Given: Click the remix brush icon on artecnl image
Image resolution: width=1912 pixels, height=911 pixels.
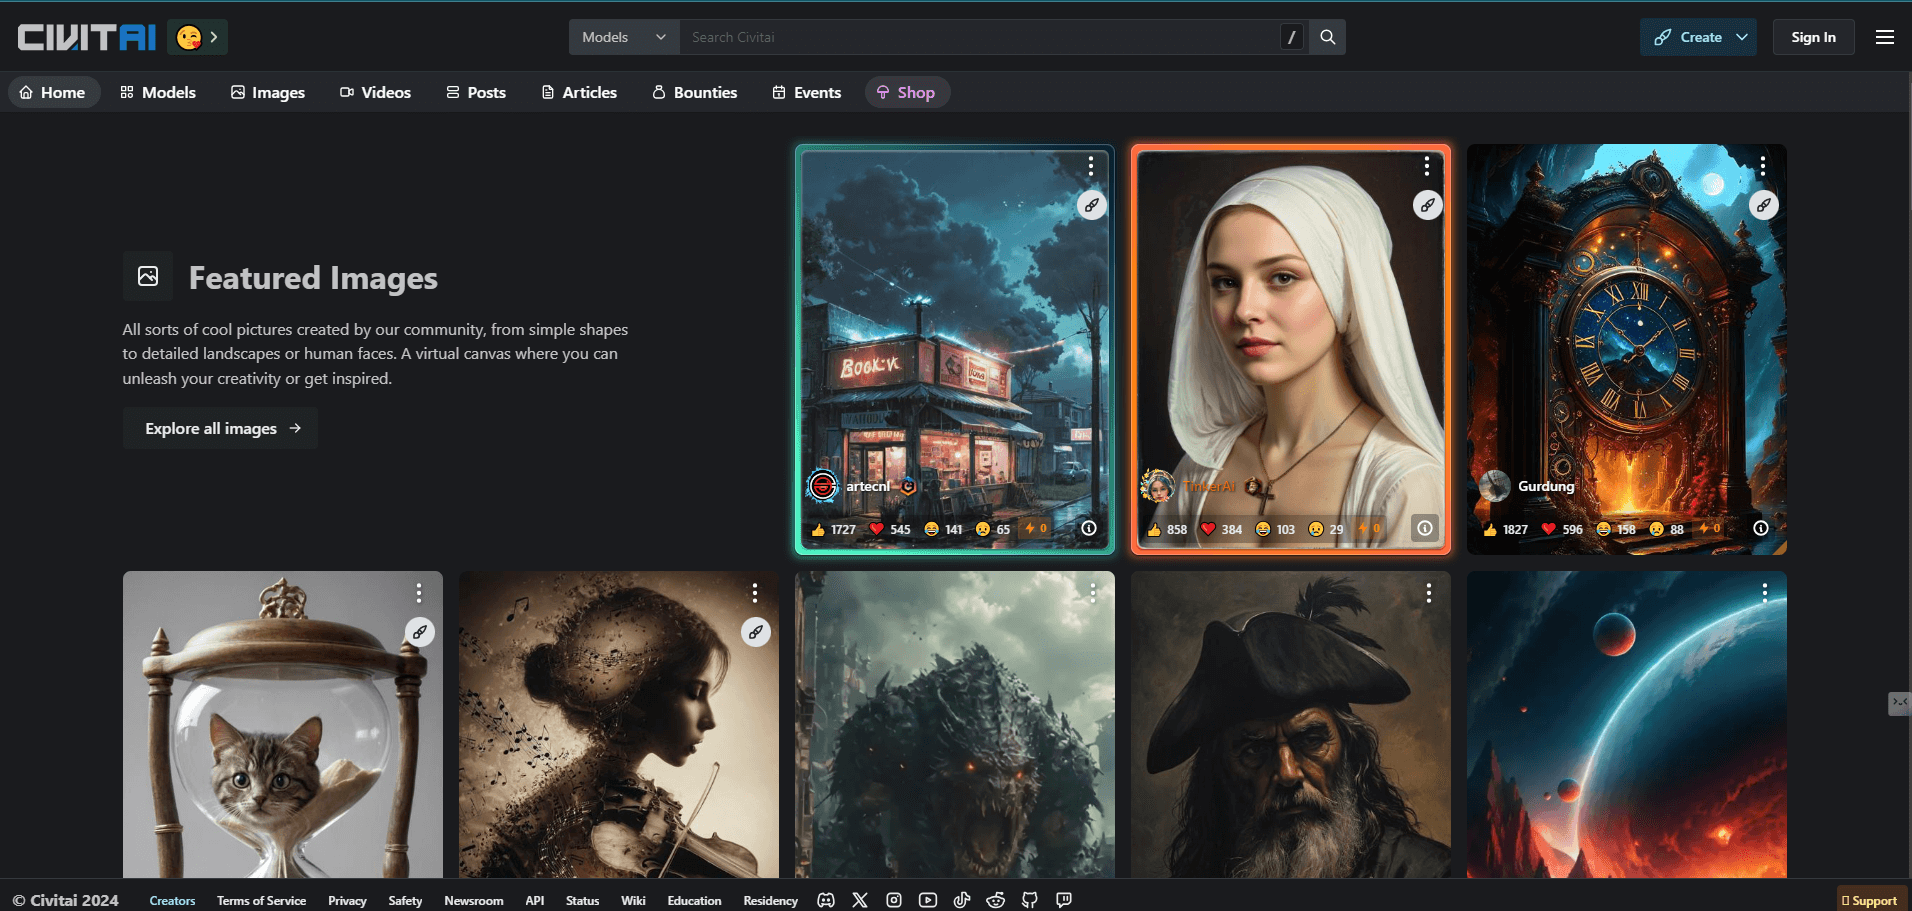Looking at the screenshot, I should pyautogui.click(x=1091, y=205).
